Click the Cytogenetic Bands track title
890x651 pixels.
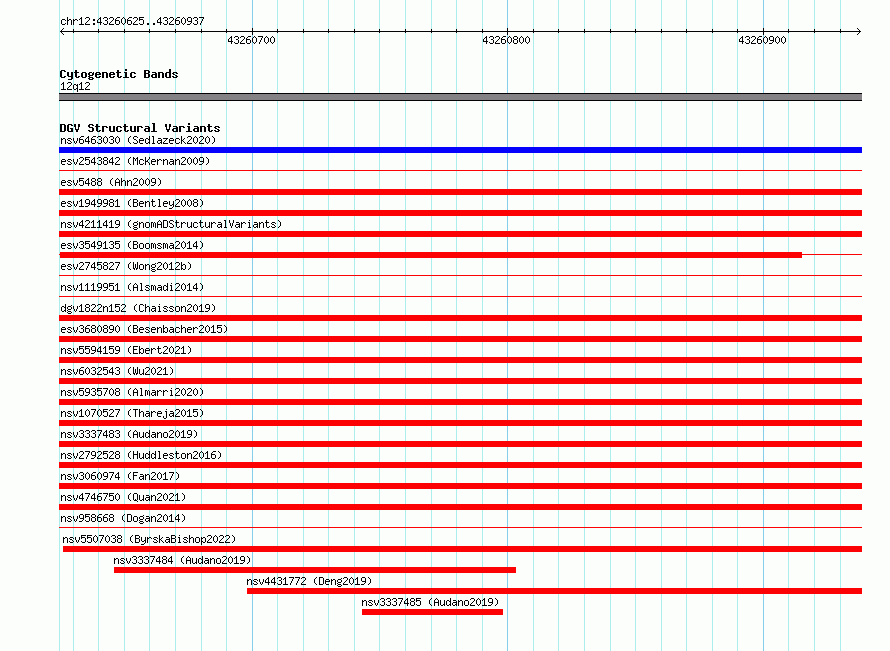(x=119, y=74)
